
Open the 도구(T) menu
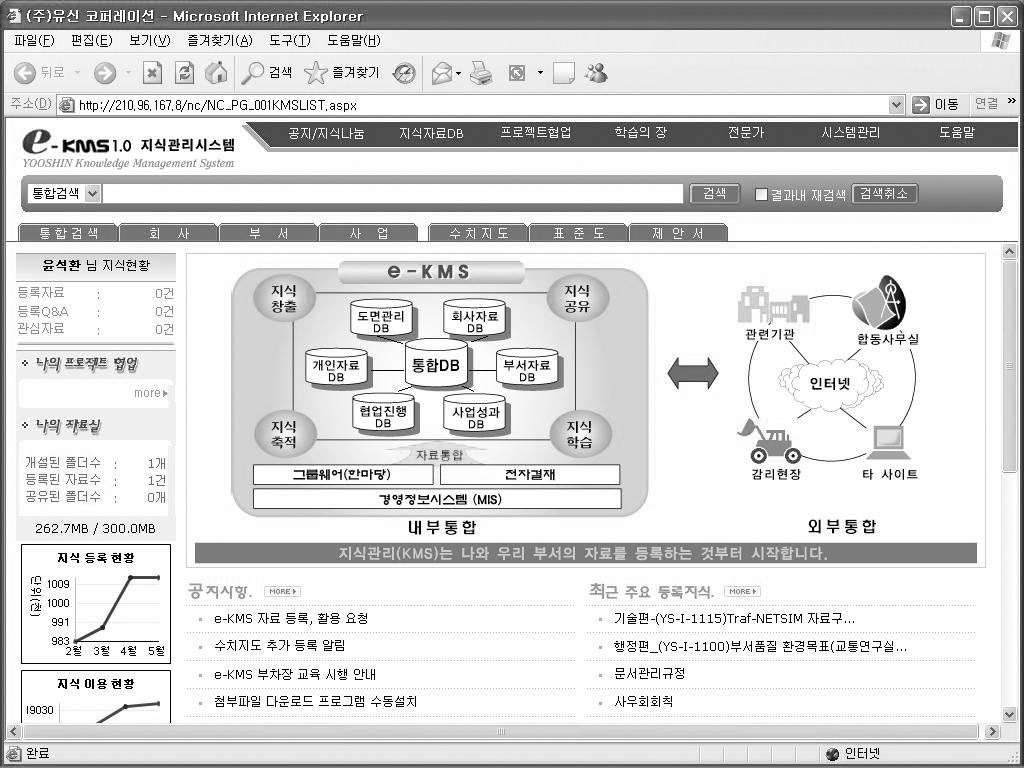click(290, 41)
